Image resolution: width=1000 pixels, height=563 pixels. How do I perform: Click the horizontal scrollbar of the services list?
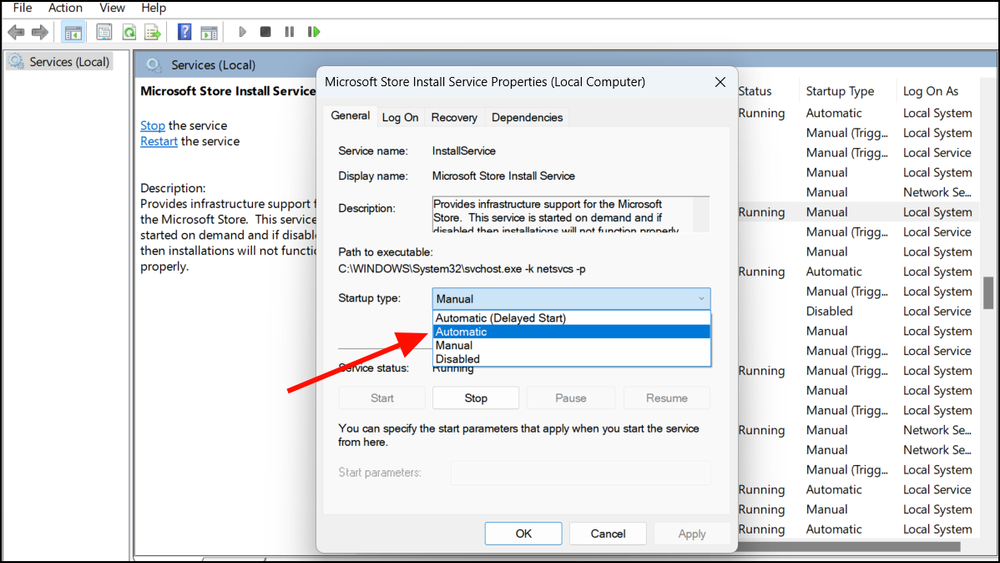(x=849, y=546)
